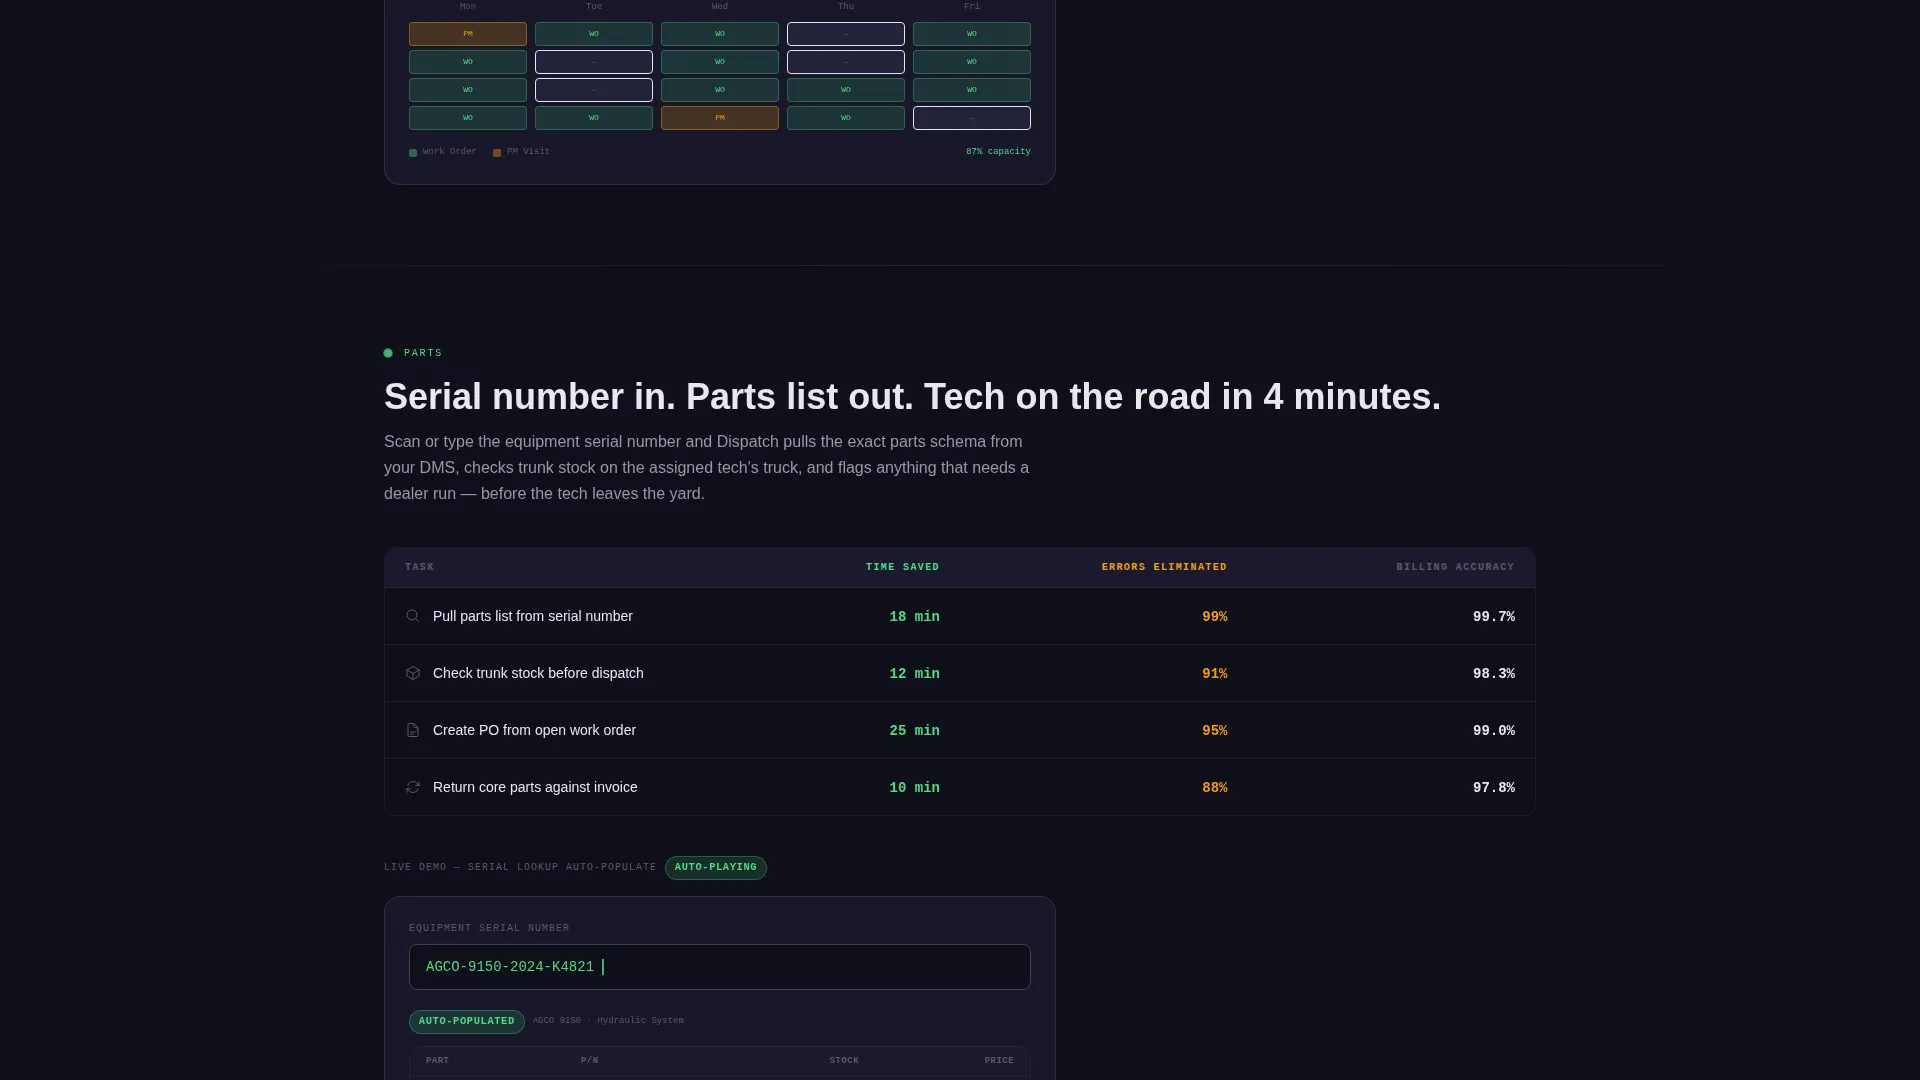
Task: Click the box icon beside Check trunk stock
Action: (413, 673)
